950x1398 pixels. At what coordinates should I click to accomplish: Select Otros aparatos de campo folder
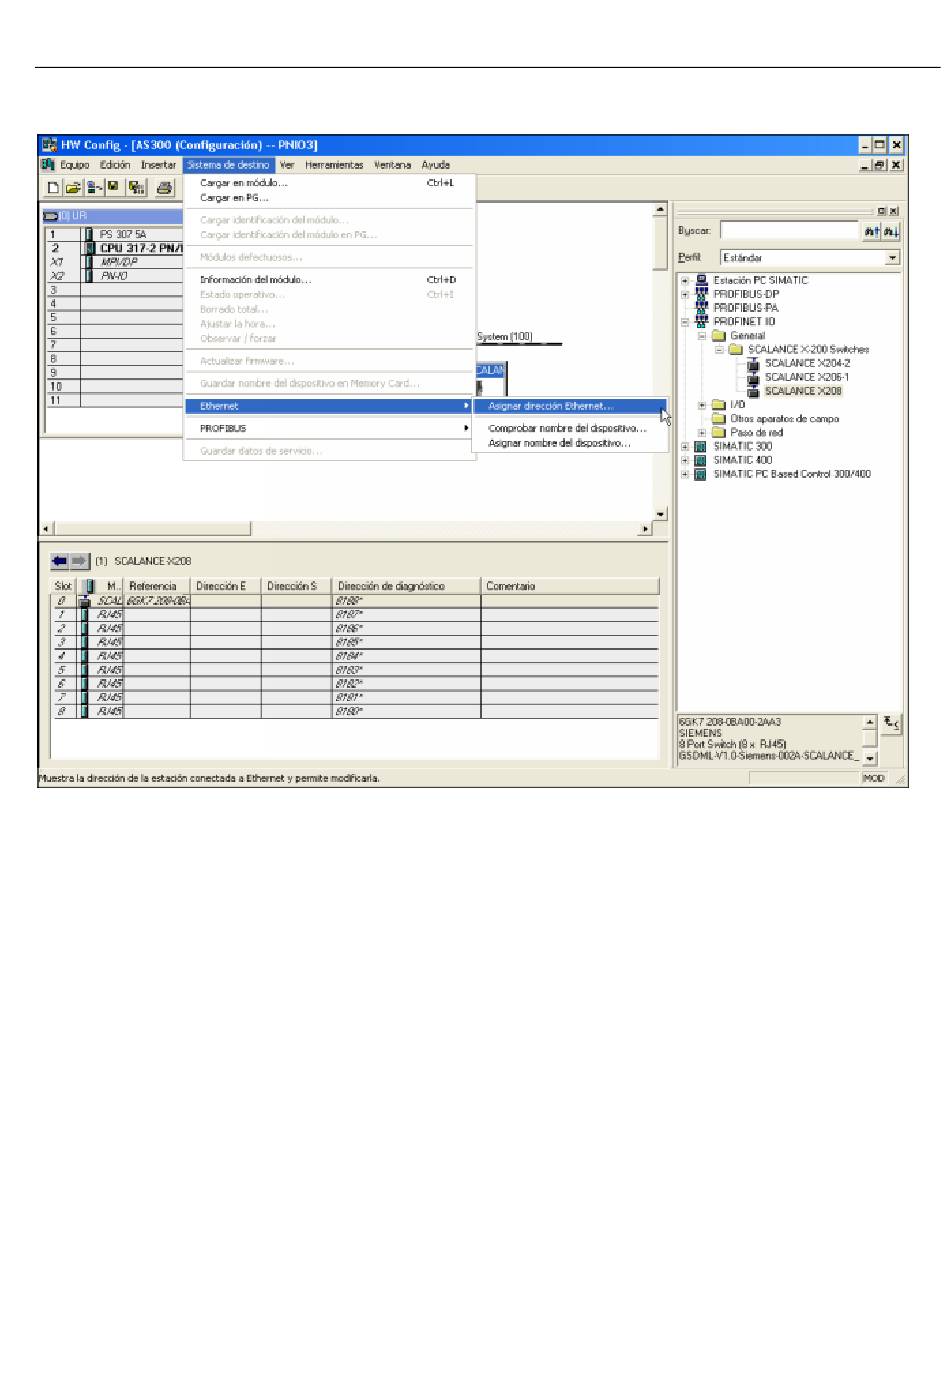tap(784, 419)
